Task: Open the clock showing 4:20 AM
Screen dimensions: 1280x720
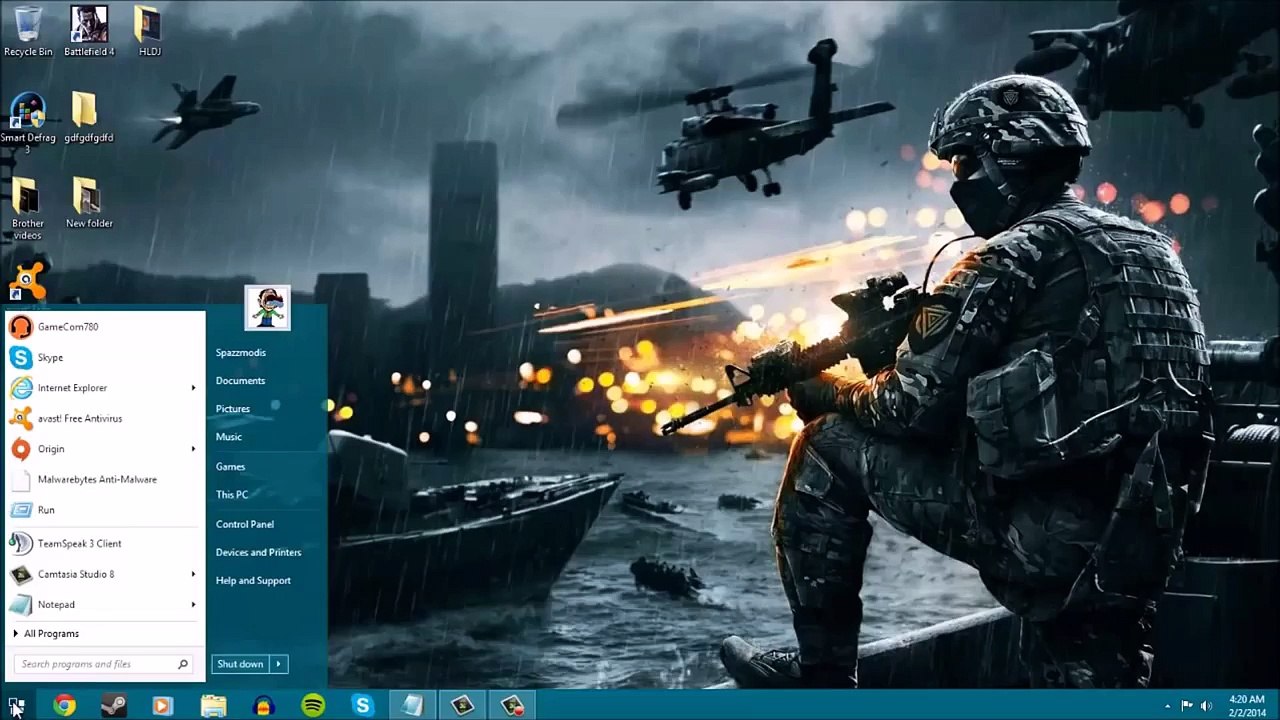Action: point(1247,706)
